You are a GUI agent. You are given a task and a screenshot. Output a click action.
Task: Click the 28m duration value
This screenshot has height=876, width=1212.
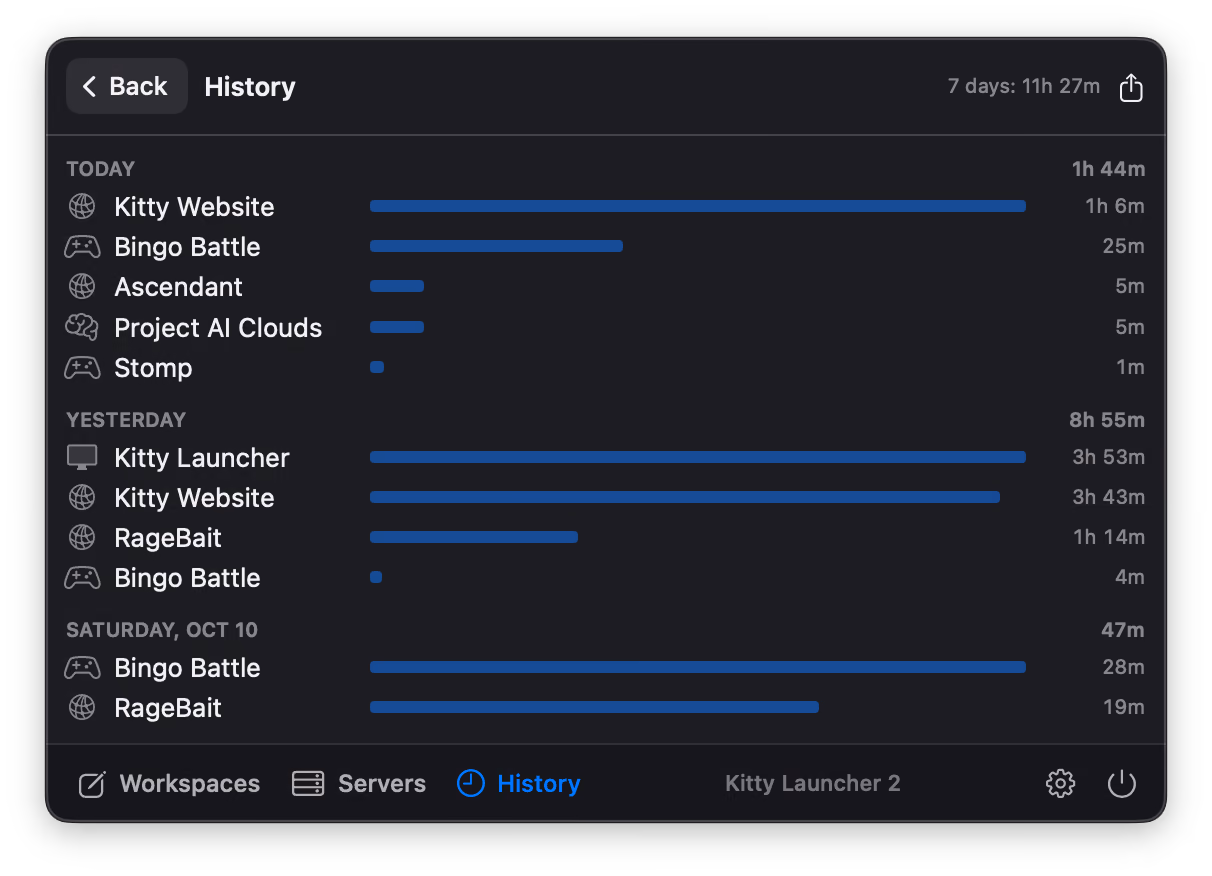(x=1124, y=668)
